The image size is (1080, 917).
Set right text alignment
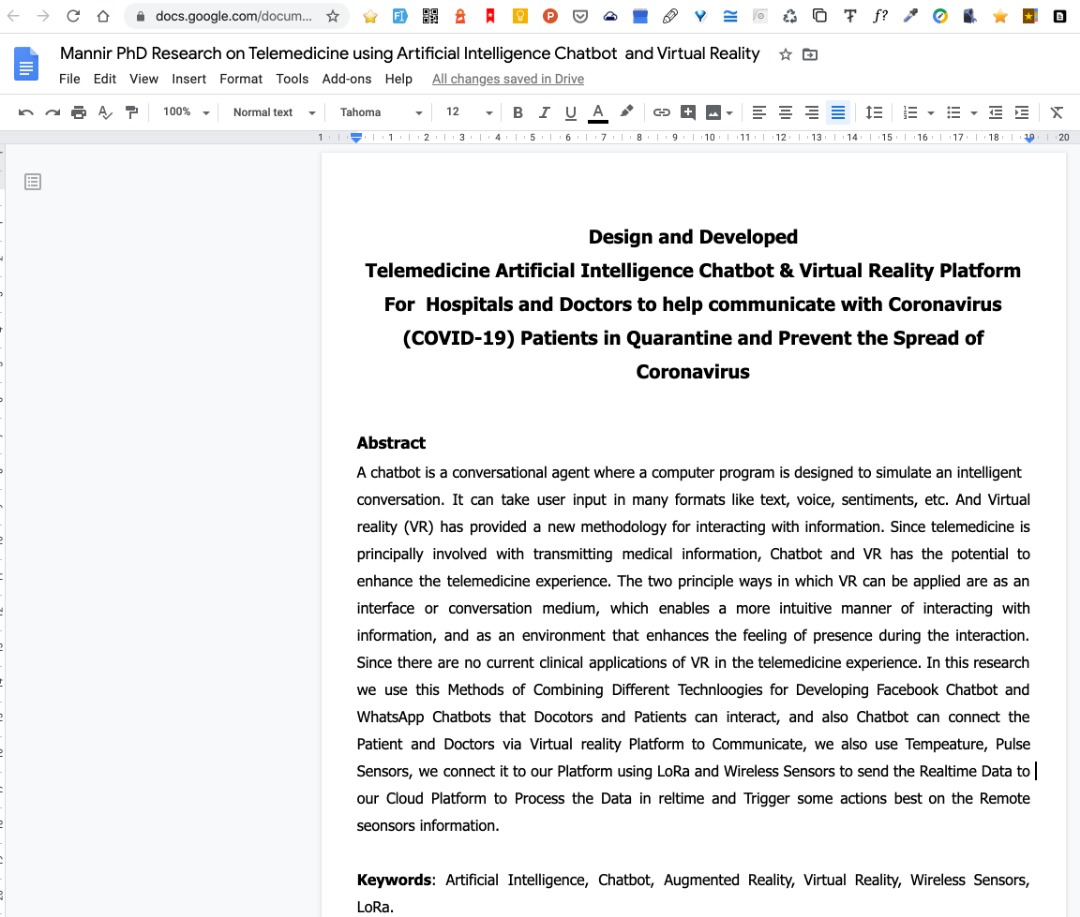811,112
